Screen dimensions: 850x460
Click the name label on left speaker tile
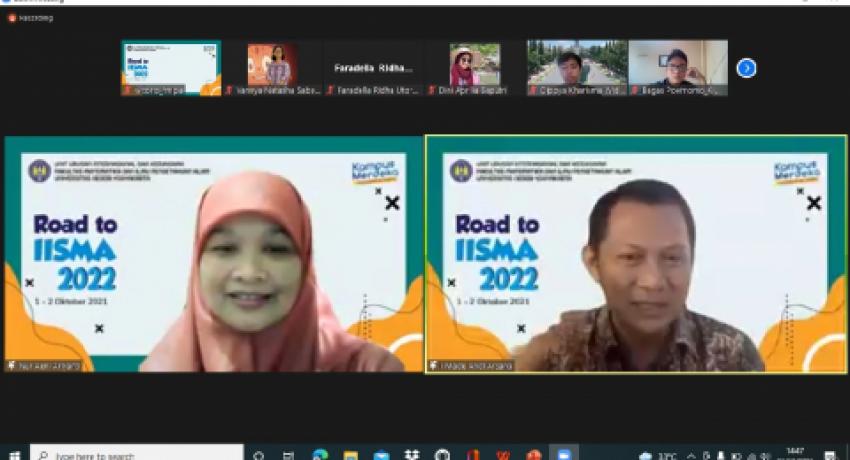click(44, 366)
